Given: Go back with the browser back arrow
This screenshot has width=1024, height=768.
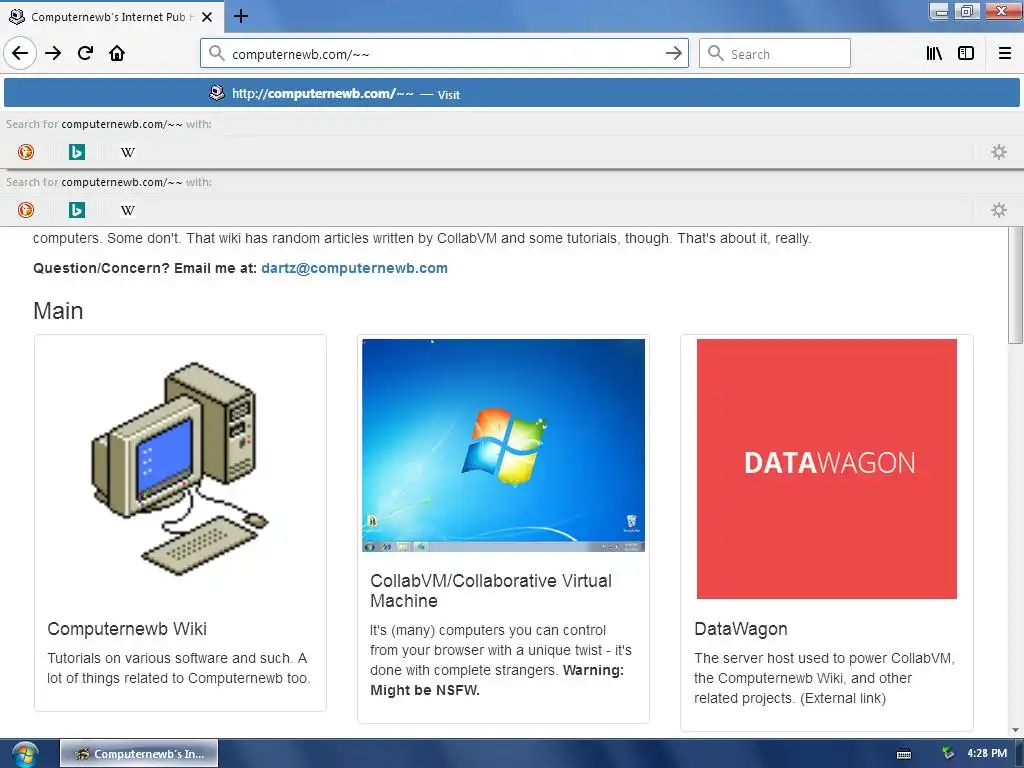Looking at the screenshot, I should pos(20,53).
